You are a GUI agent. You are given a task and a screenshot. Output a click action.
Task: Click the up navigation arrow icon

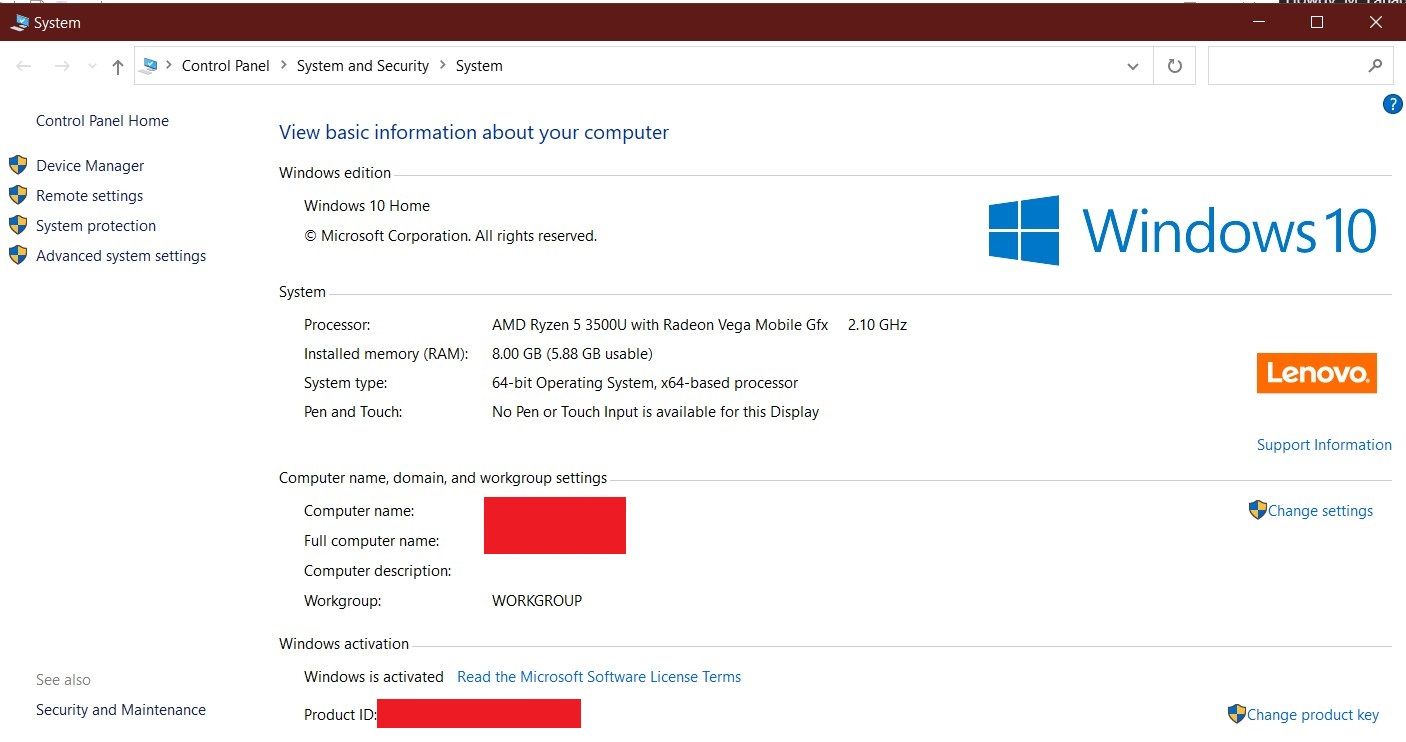pos(117,65)
